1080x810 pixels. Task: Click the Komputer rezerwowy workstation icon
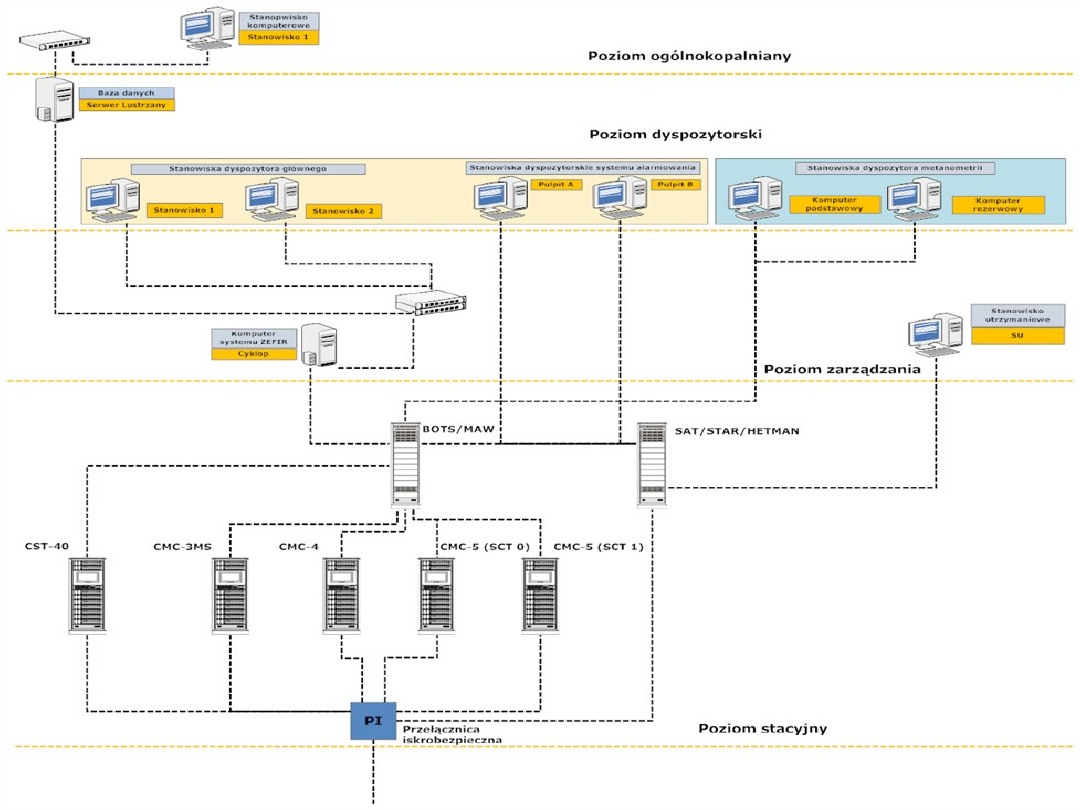(915, 200)
